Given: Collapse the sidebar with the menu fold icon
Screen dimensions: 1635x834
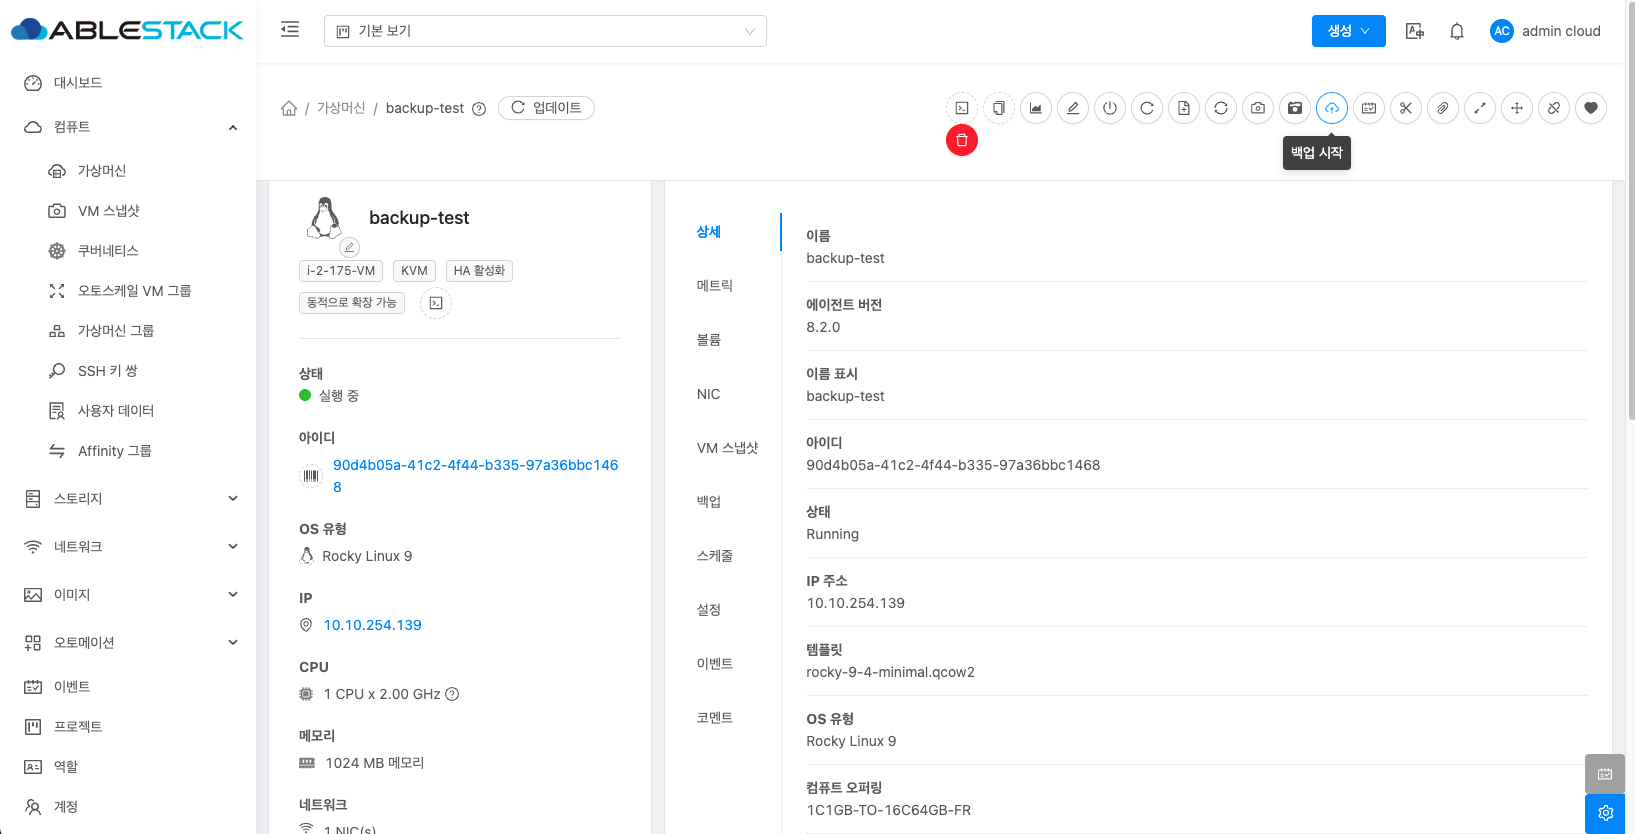Looking at the screenshot, I should click(290, 30).
